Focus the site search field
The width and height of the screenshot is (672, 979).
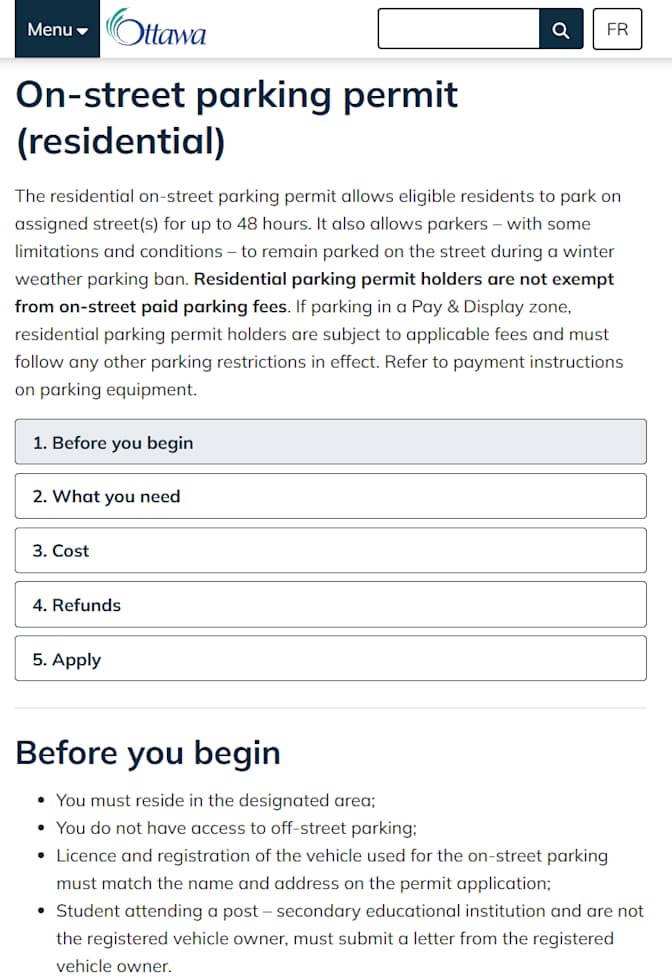pos(458,29)
